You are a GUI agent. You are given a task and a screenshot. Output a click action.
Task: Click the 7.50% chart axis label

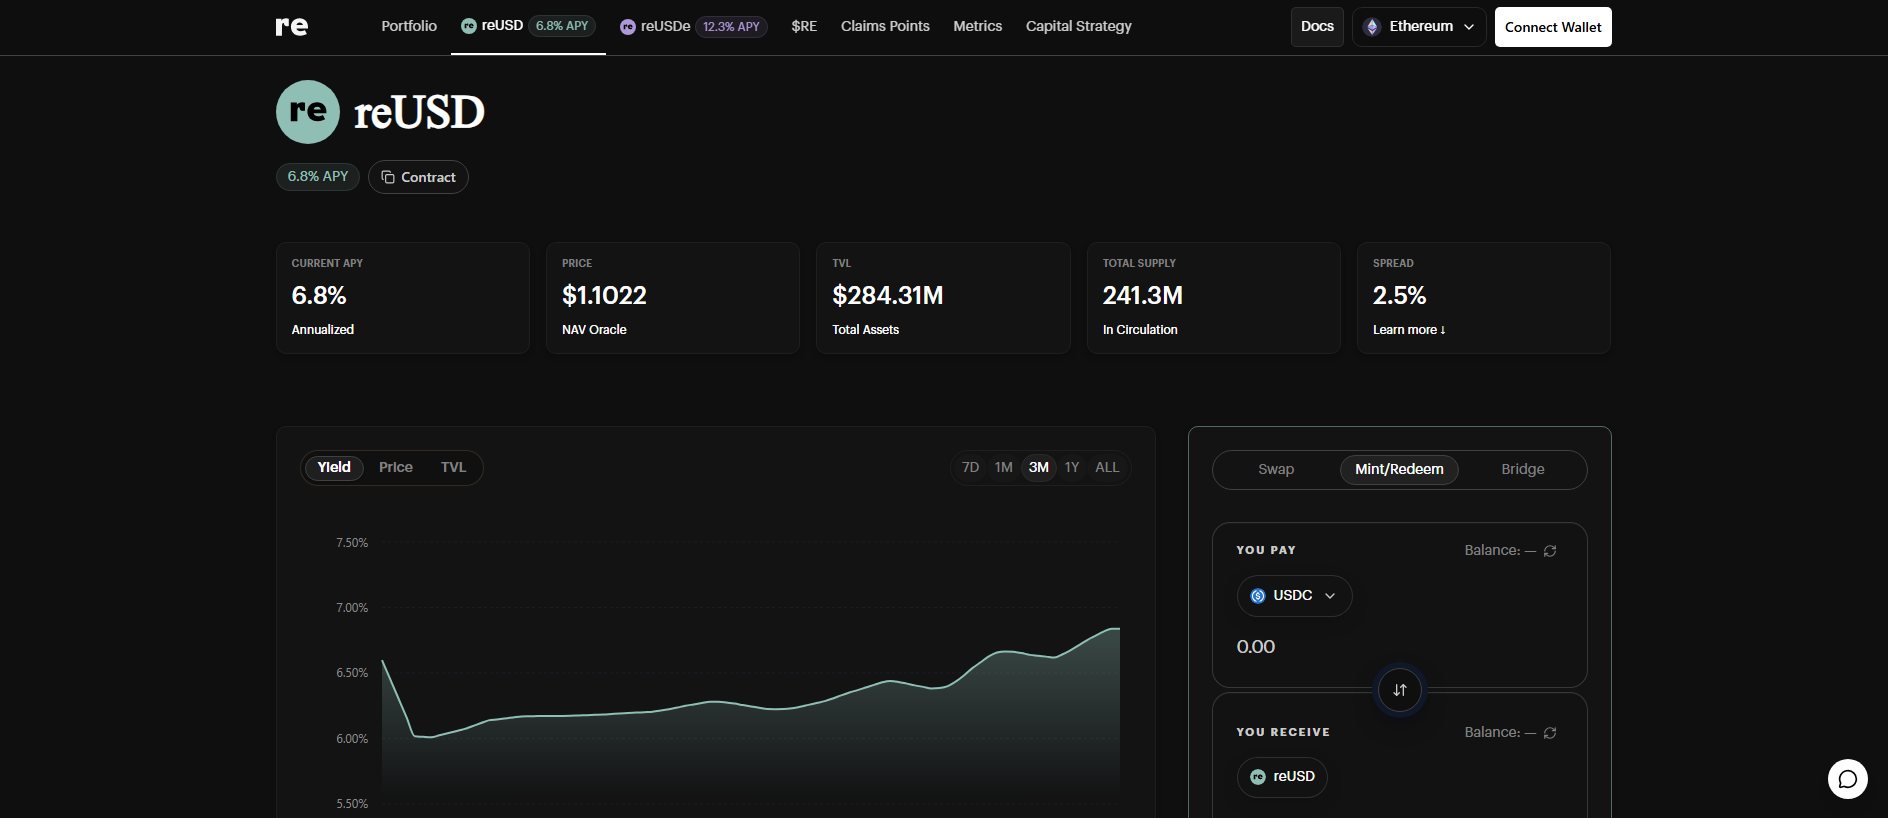(x=352, y=543)
